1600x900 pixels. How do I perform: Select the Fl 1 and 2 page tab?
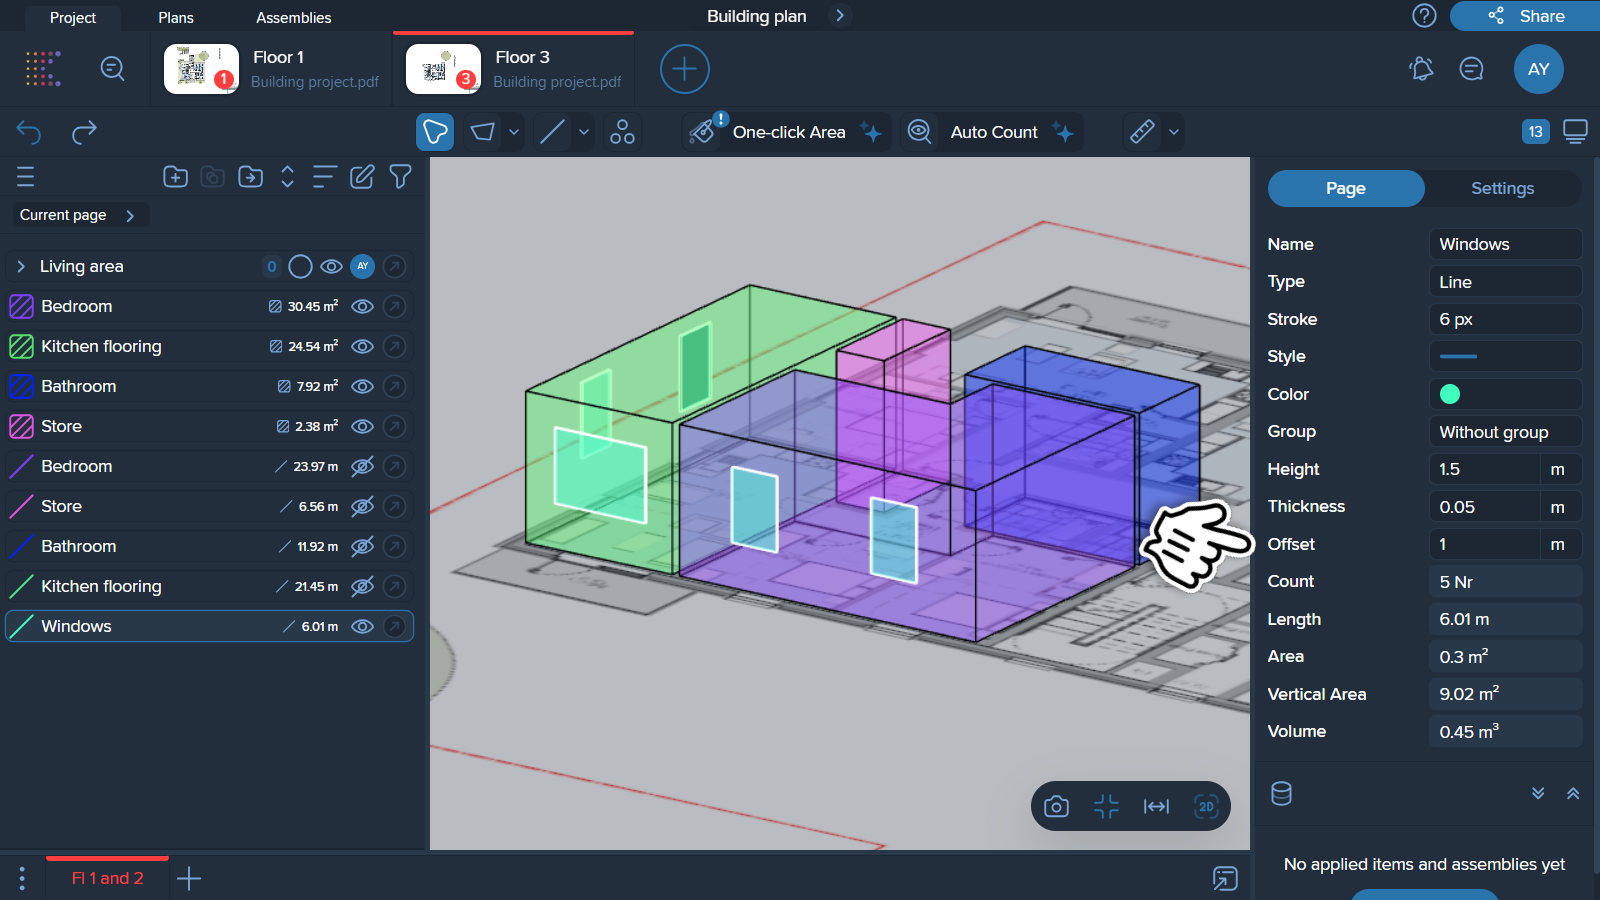pyautogui.click(x=108, y=878)
